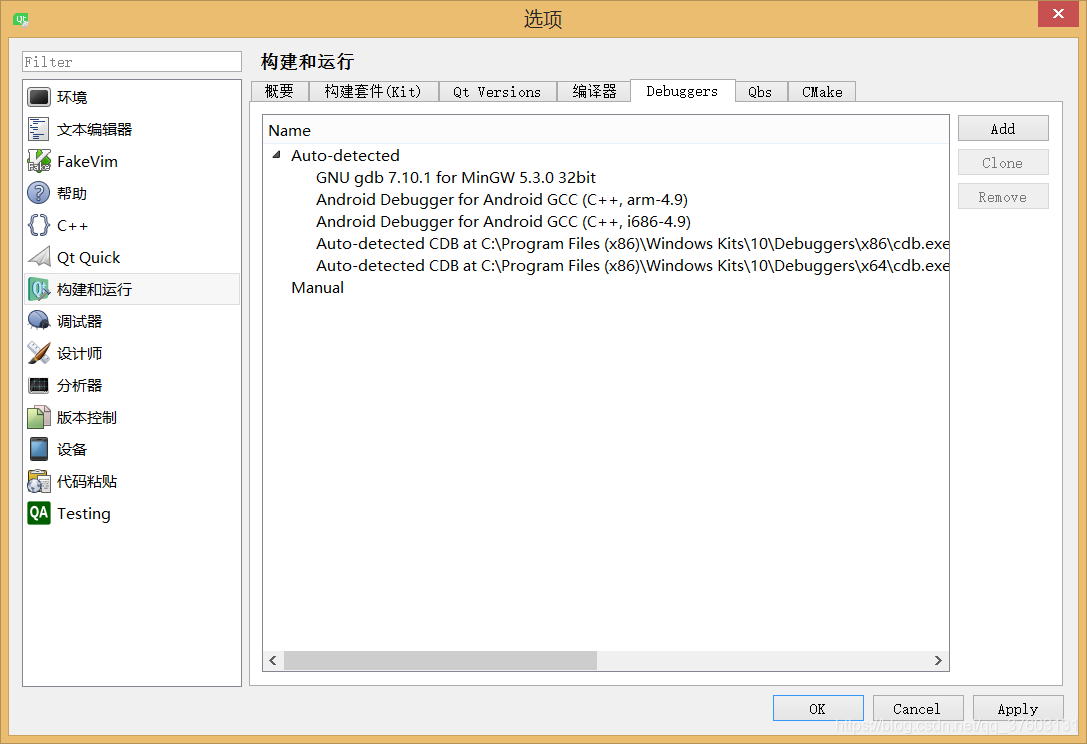Select GNU gdb 7.10.1 for MinGW entry
The width and height of the screenshot is (1087, 744).
click(455, 178)
